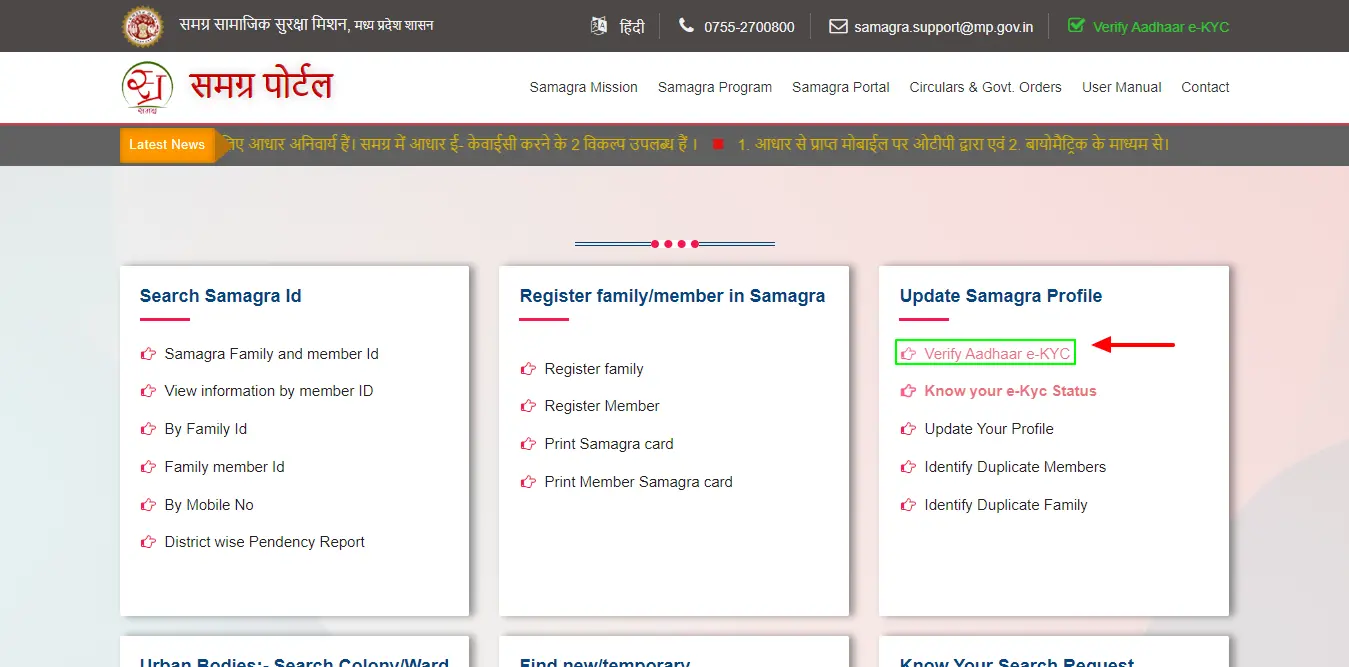The height and width of the screenshot is (667, 1349).
Task: Open the Identify Duplicate Members link
Action: click(x=1015, y=467)
